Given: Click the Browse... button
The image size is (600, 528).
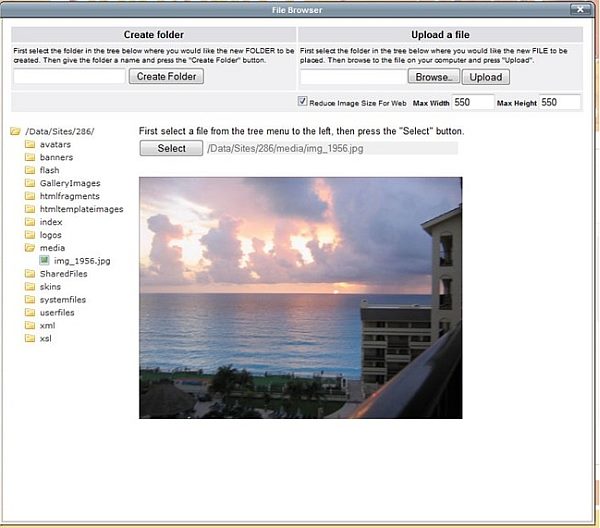Looking at the screenshot, I should pos(435,77).
